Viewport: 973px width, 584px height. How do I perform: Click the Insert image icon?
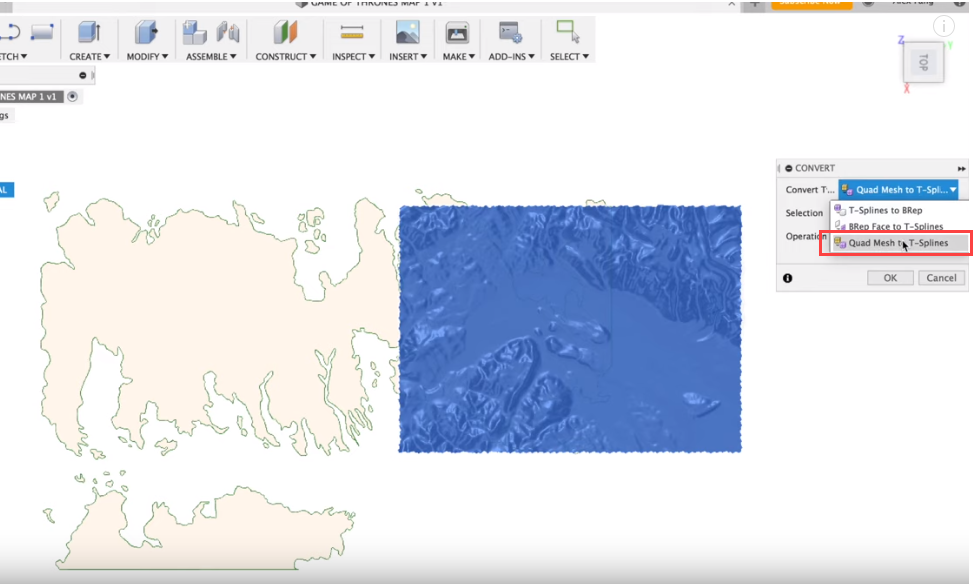click(408, 32)
